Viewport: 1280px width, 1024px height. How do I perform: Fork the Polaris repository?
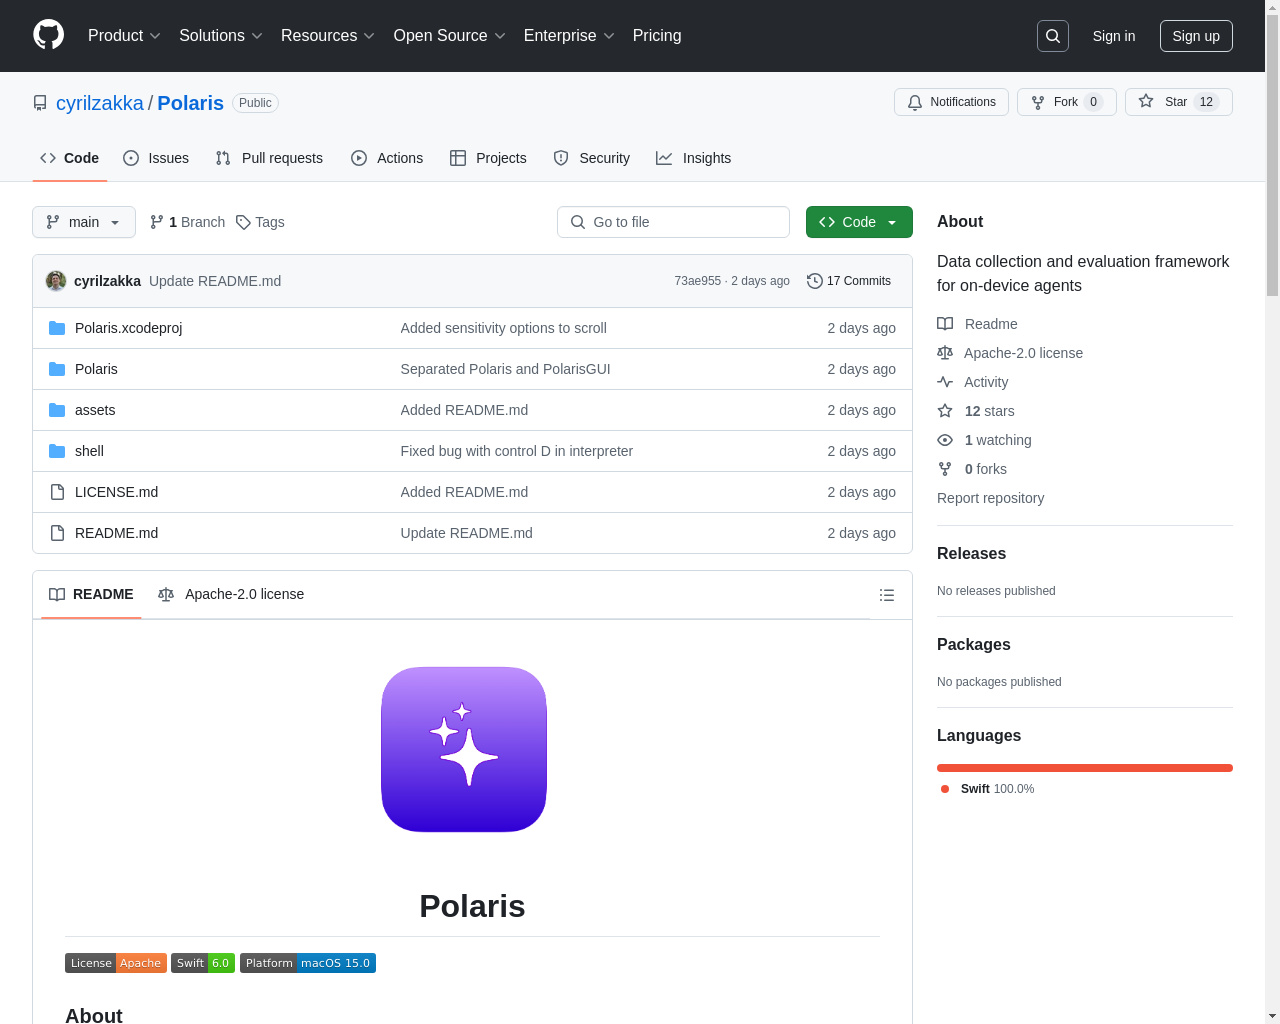1066,102
